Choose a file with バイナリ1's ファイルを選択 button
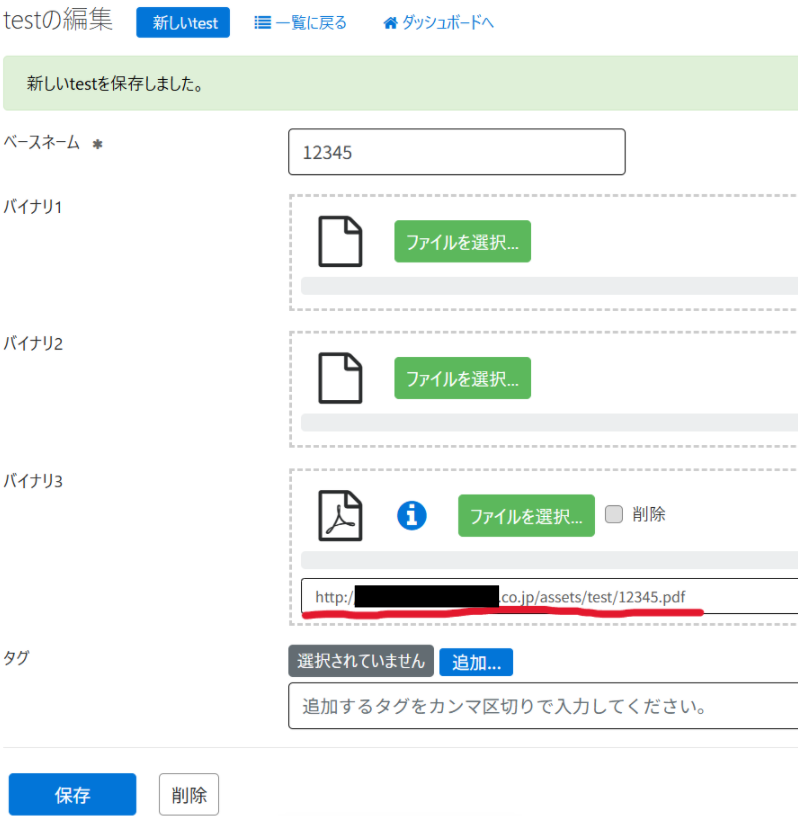 [x=462, y=242]
